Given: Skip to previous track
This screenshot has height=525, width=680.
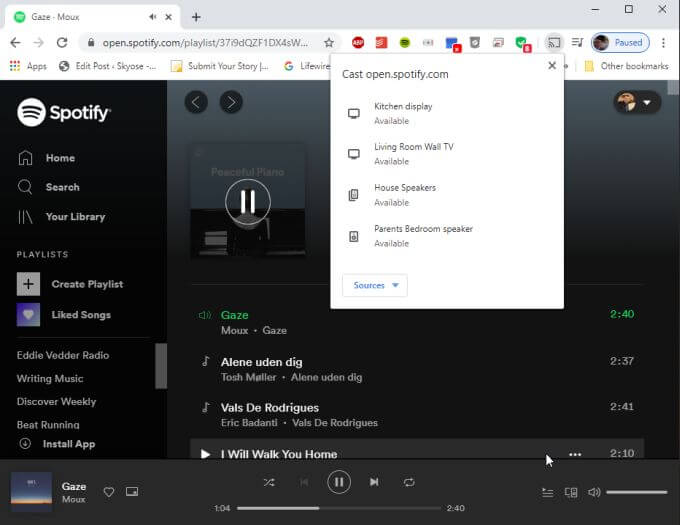Looking at the screenshot, I should pos(304,482).
